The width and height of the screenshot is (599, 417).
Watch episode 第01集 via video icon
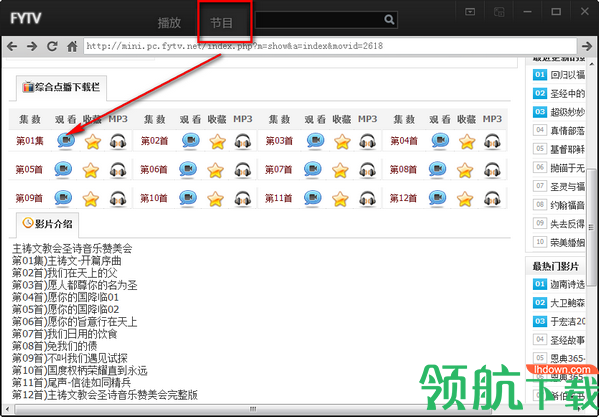(66, 141)
